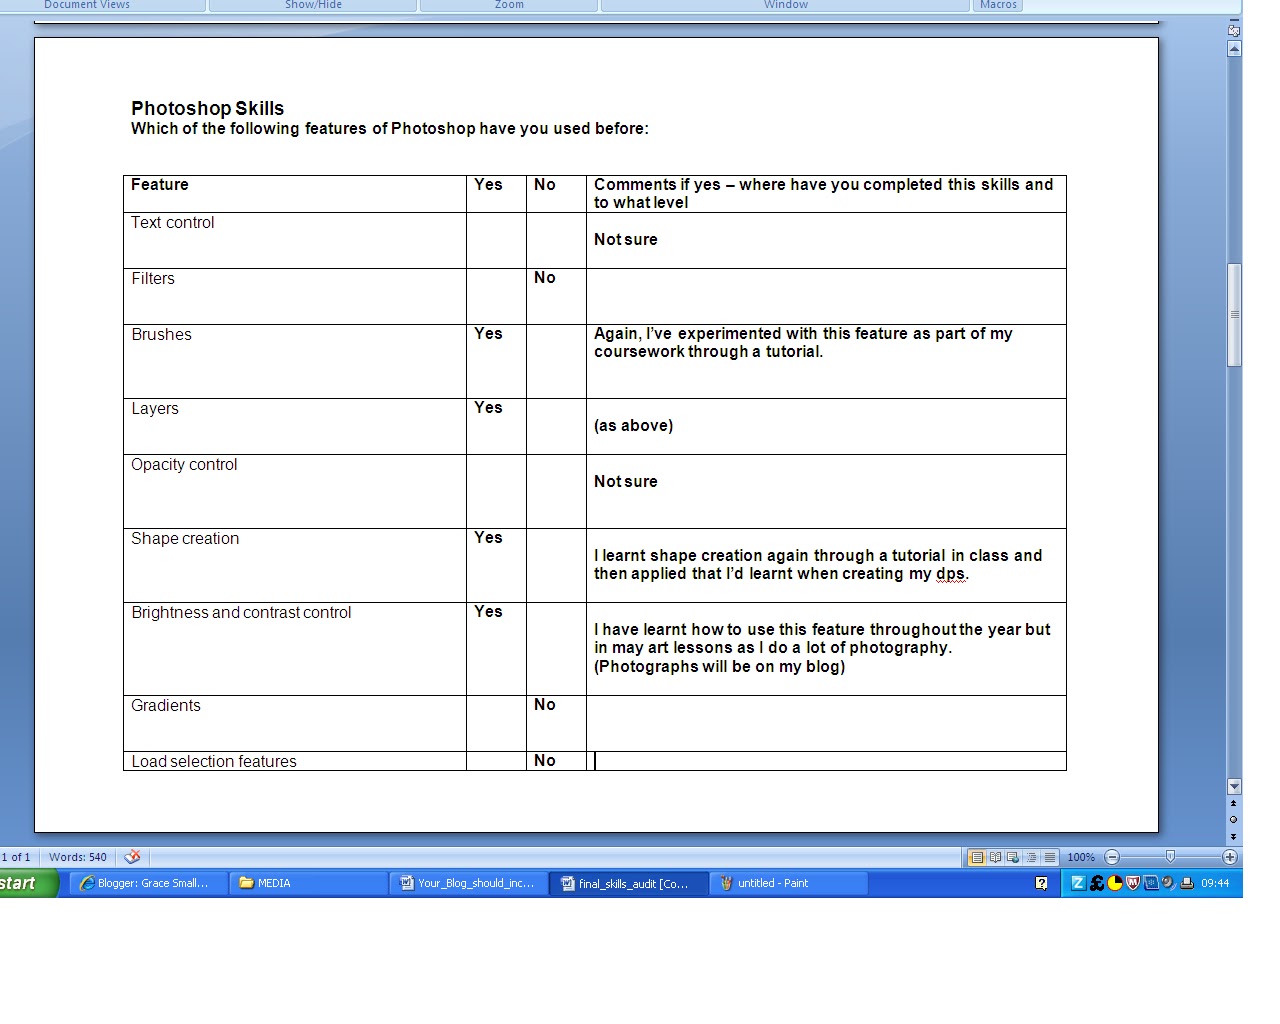The image size is (1280, 1024).
Task: Click the blue Z icon in the system tray
Action: tap(1077, 883)
